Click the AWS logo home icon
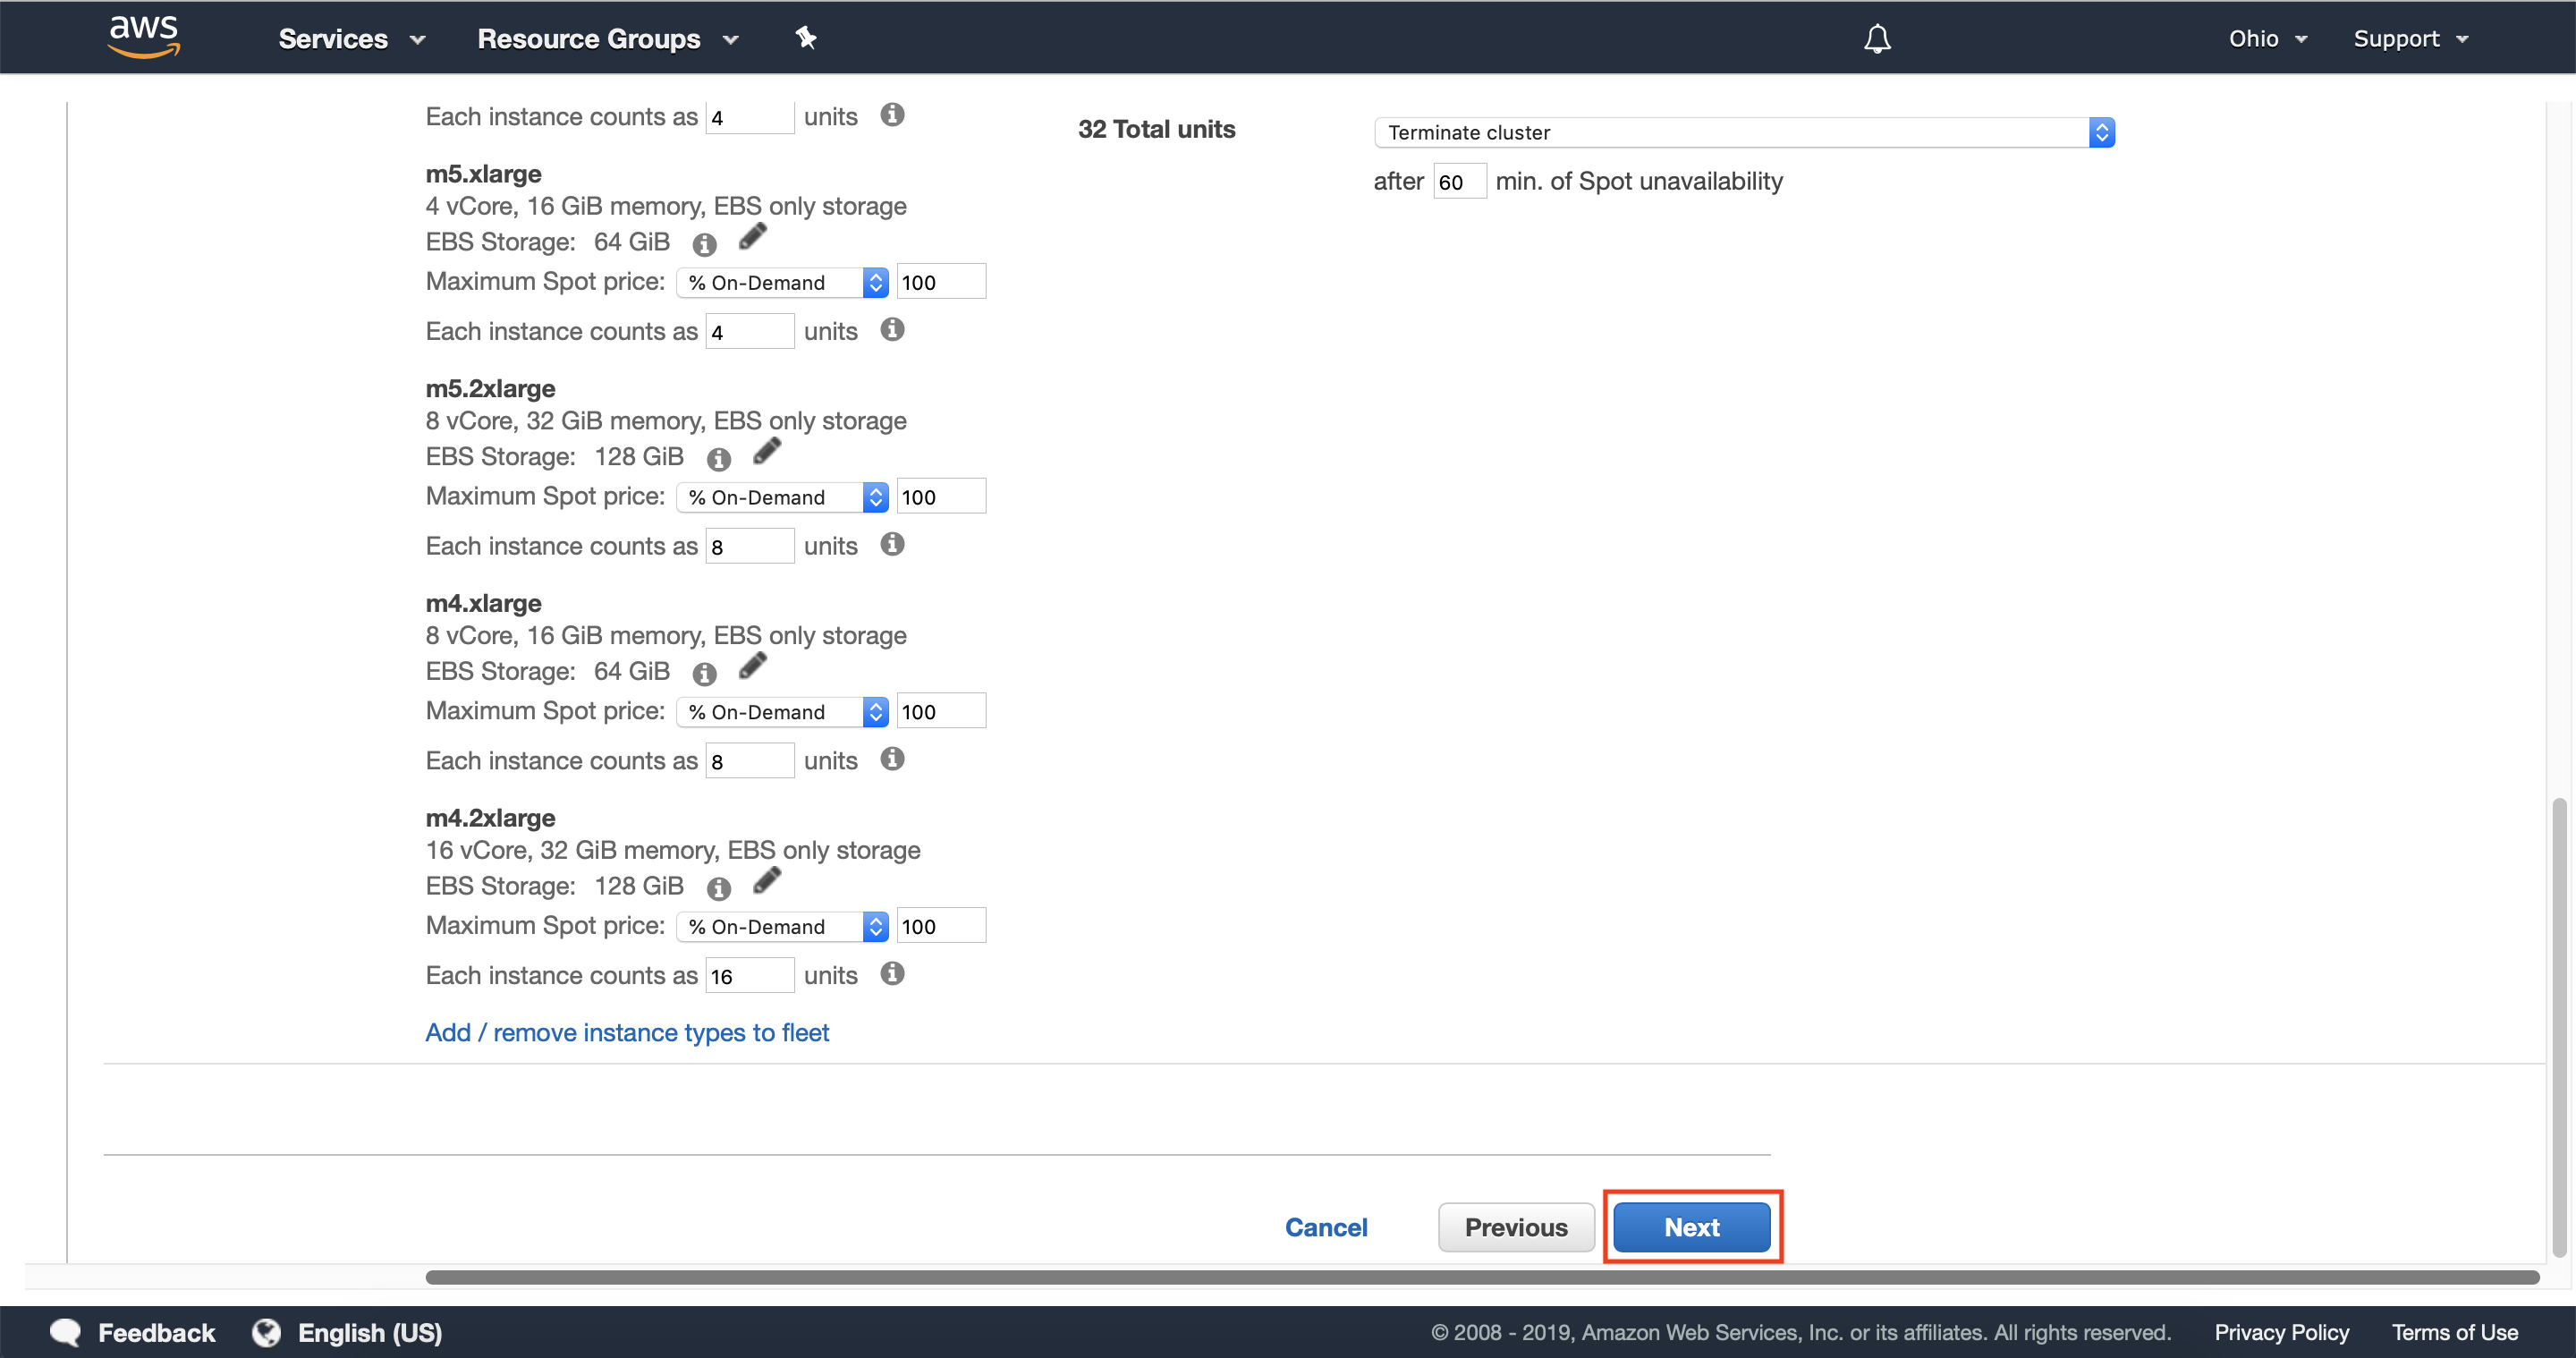2576x1358 pixels. 144,37
